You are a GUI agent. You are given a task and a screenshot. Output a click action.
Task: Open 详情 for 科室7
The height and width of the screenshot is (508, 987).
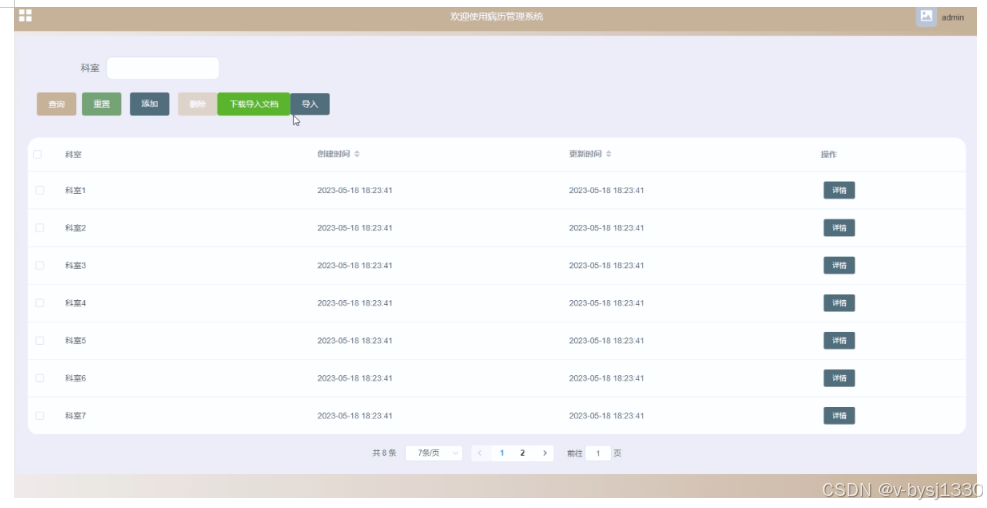click(839, 415)
